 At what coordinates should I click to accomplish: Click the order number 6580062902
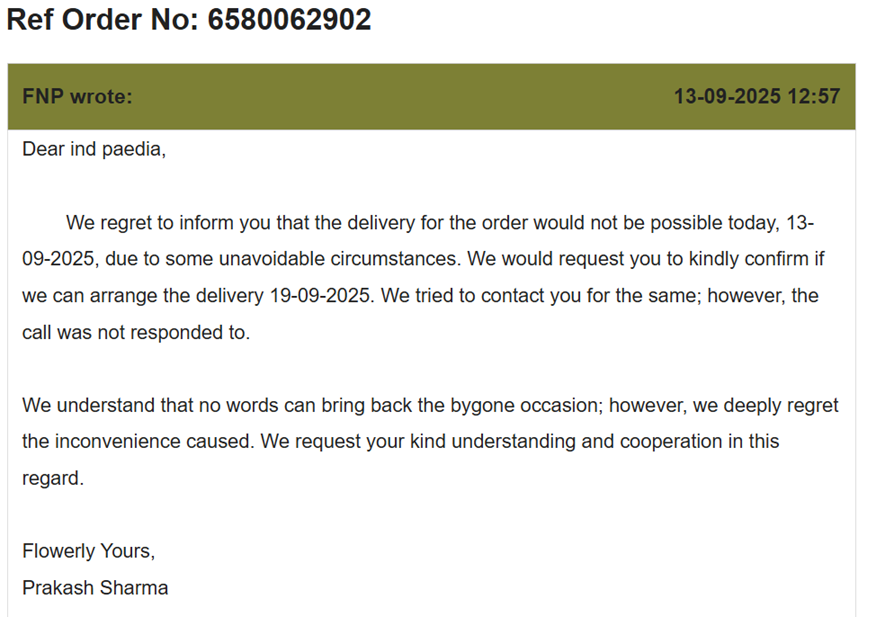coord(289,19)
